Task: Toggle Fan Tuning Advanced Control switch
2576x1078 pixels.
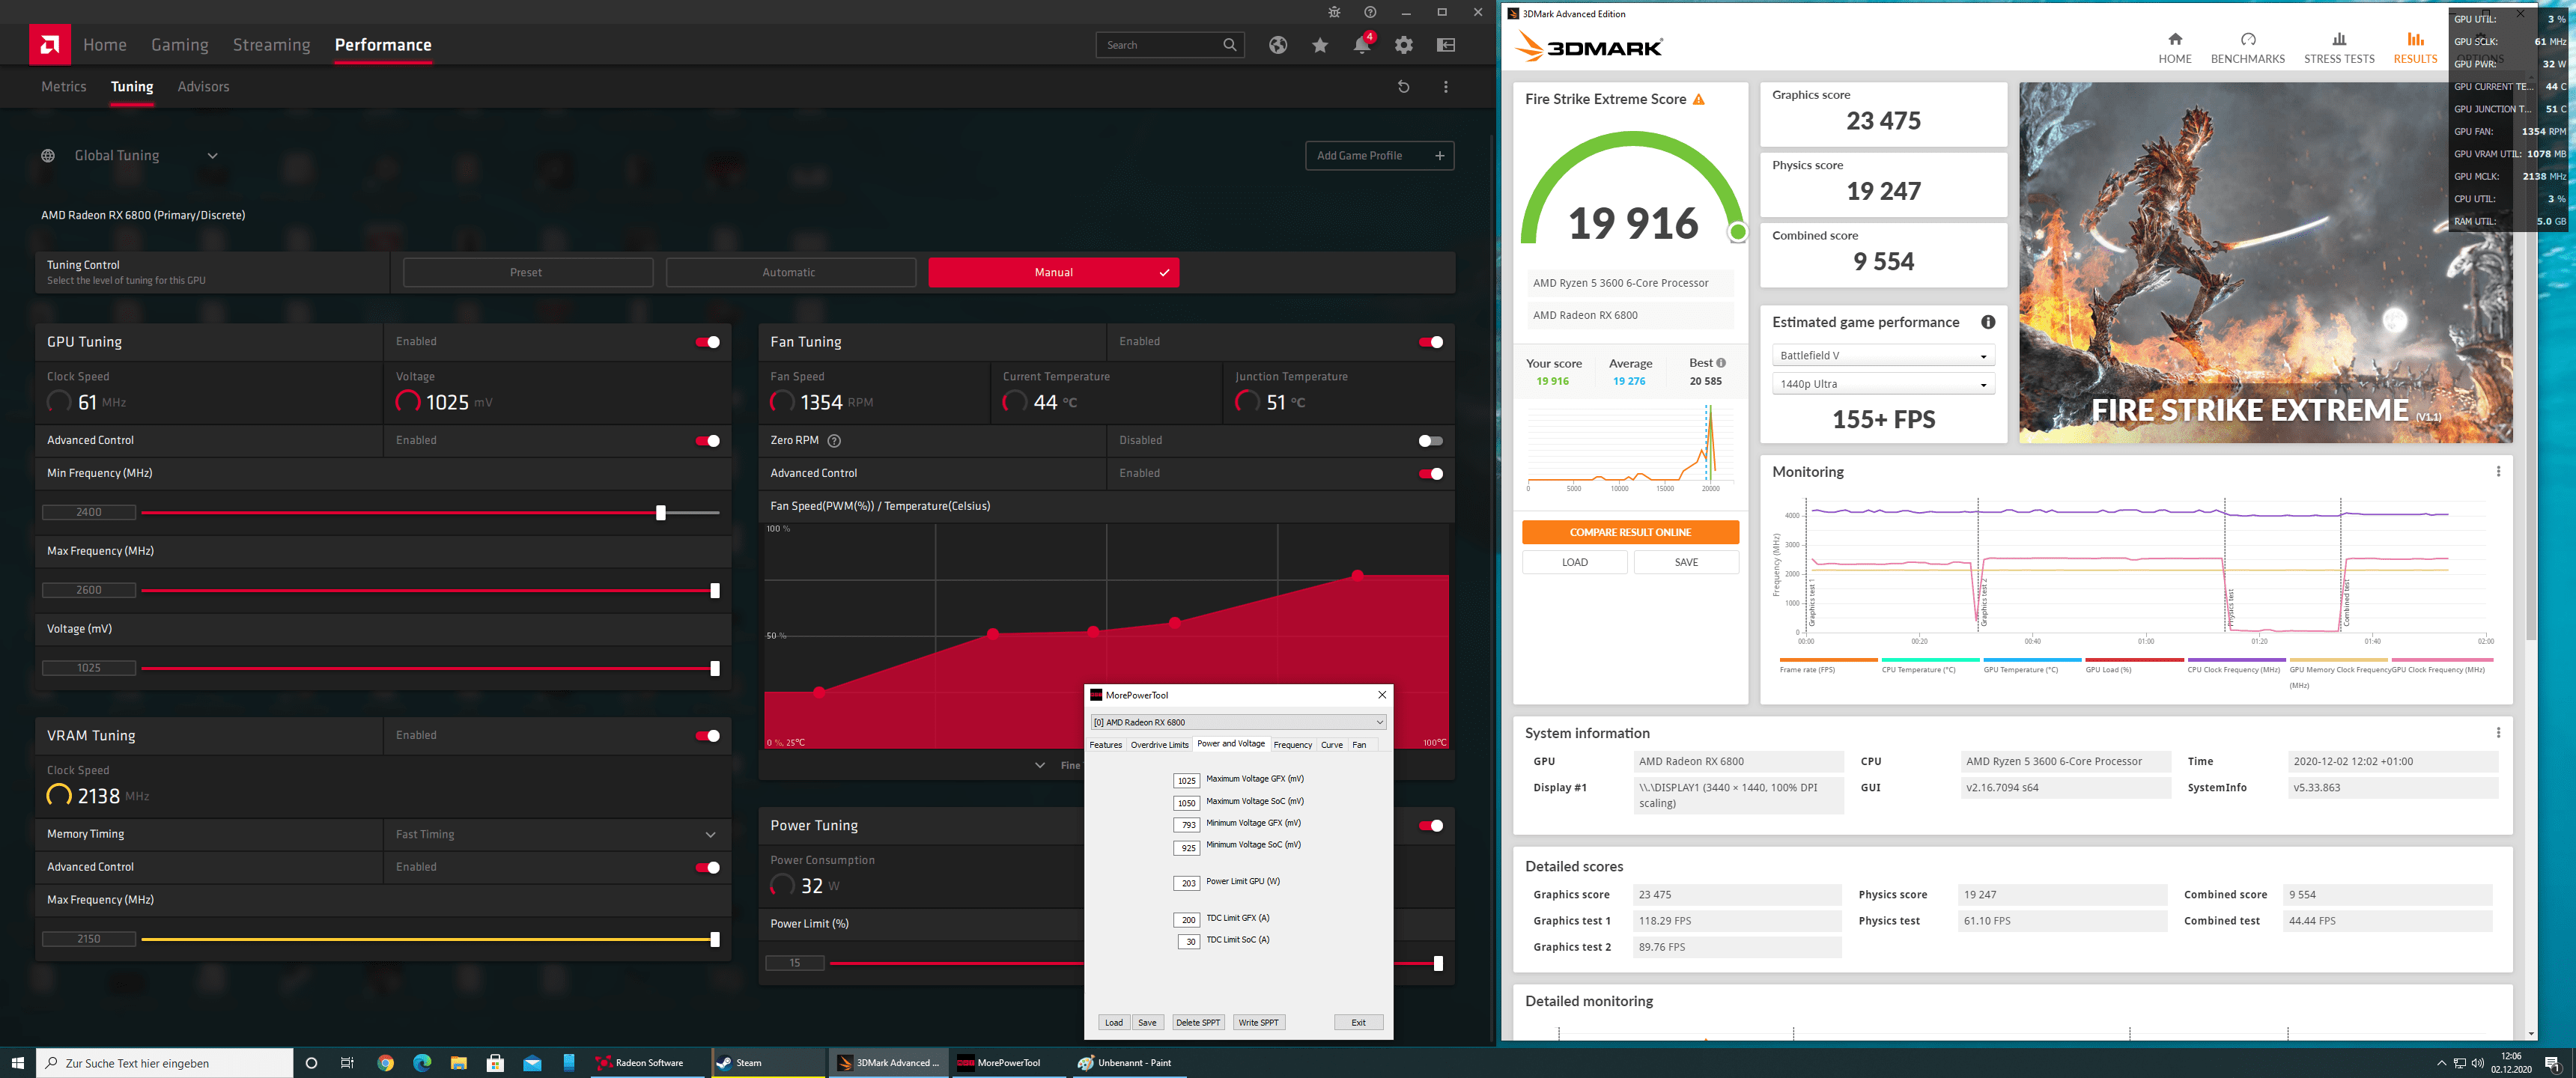Action: [x=1431, y=474]
